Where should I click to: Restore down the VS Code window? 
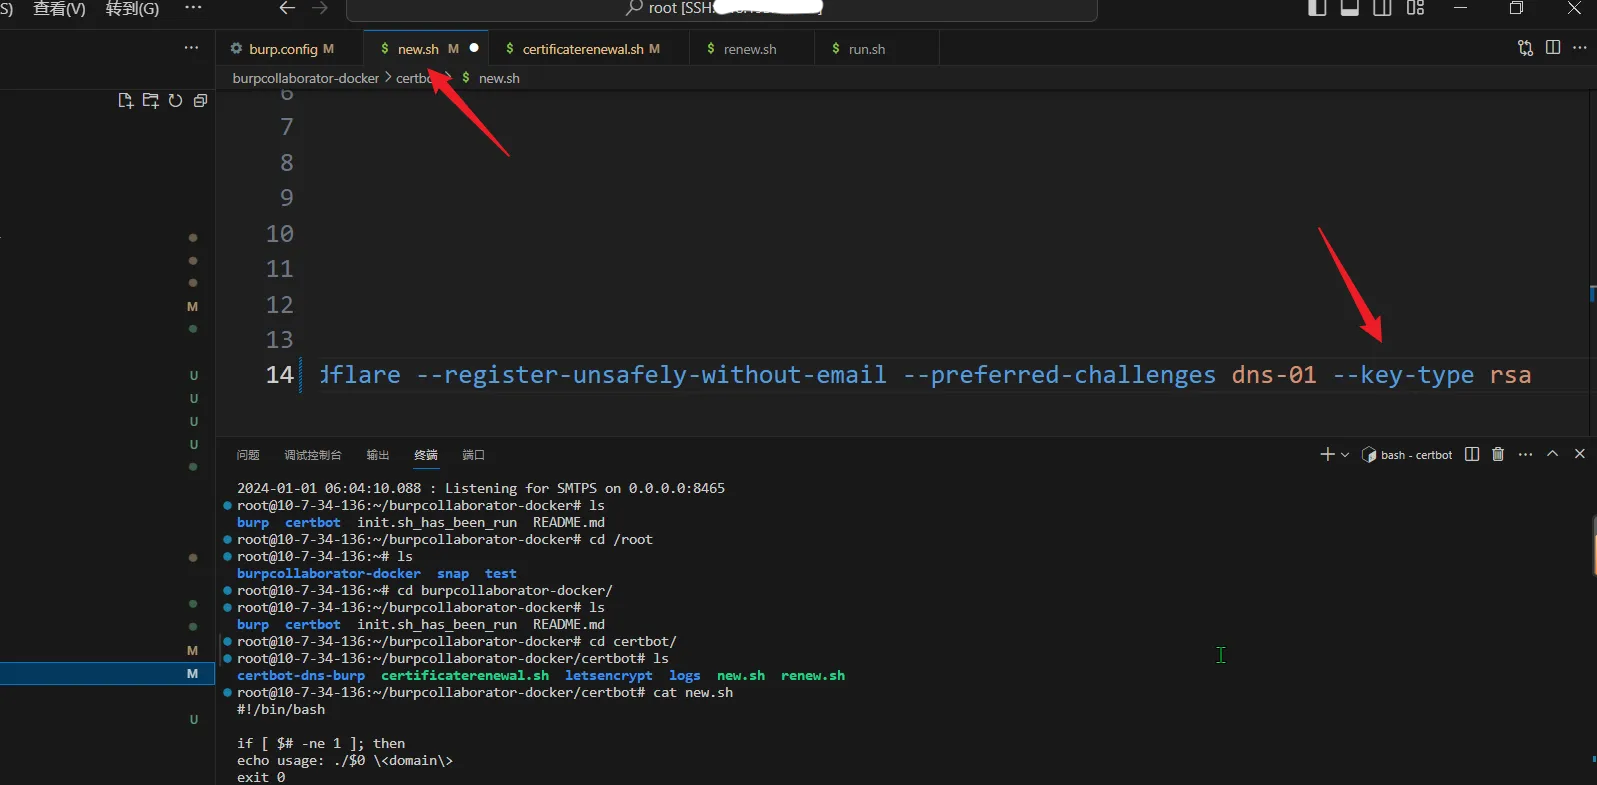pos(1516,8)
